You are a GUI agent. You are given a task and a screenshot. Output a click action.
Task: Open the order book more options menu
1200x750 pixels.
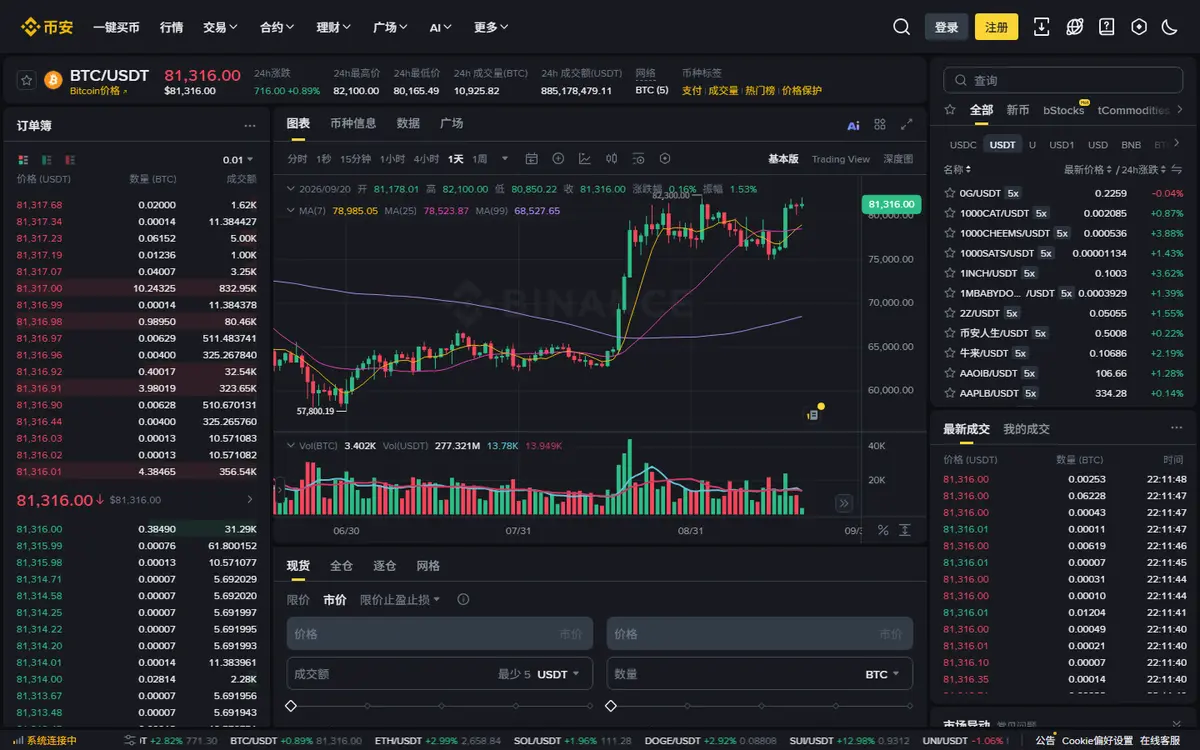(x=249, y=126)
